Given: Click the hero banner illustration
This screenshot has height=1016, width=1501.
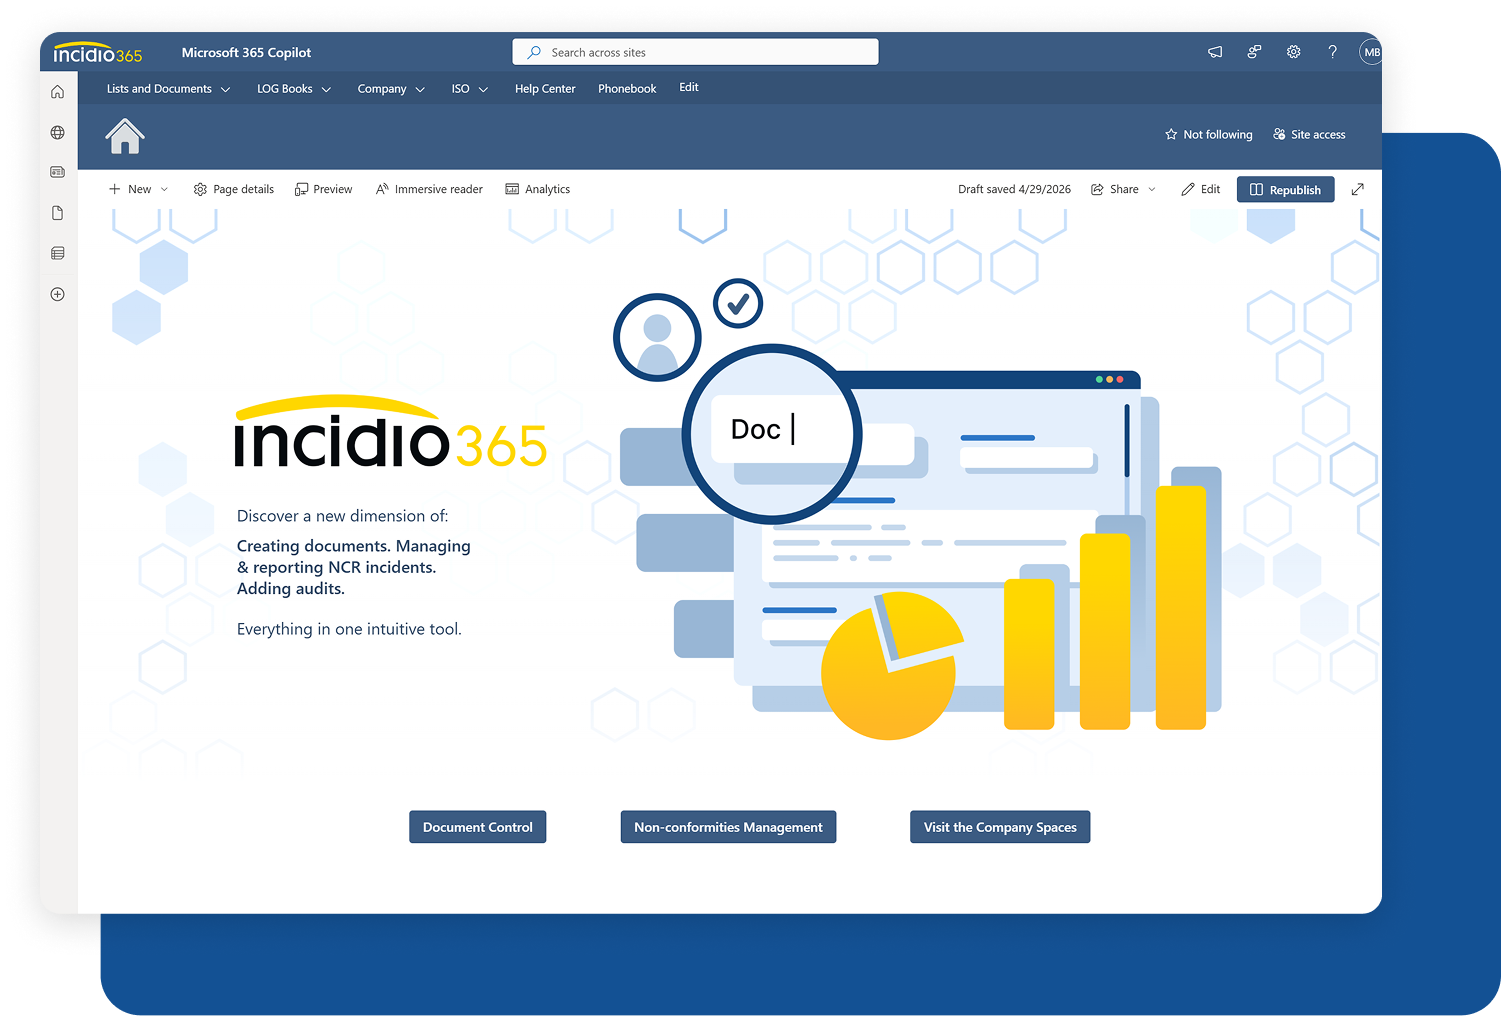Looking at the screenshot, I should pyautogui.click(x=916, y=508).
